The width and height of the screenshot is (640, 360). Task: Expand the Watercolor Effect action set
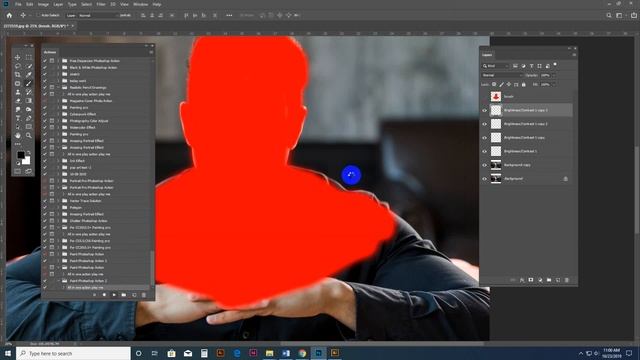click(x=59, y=127)
